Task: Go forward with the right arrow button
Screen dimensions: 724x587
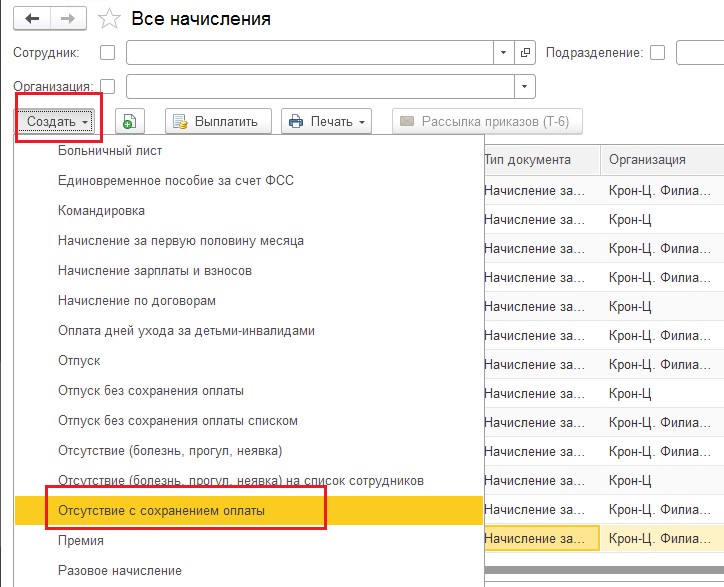Action: (68, 19)
